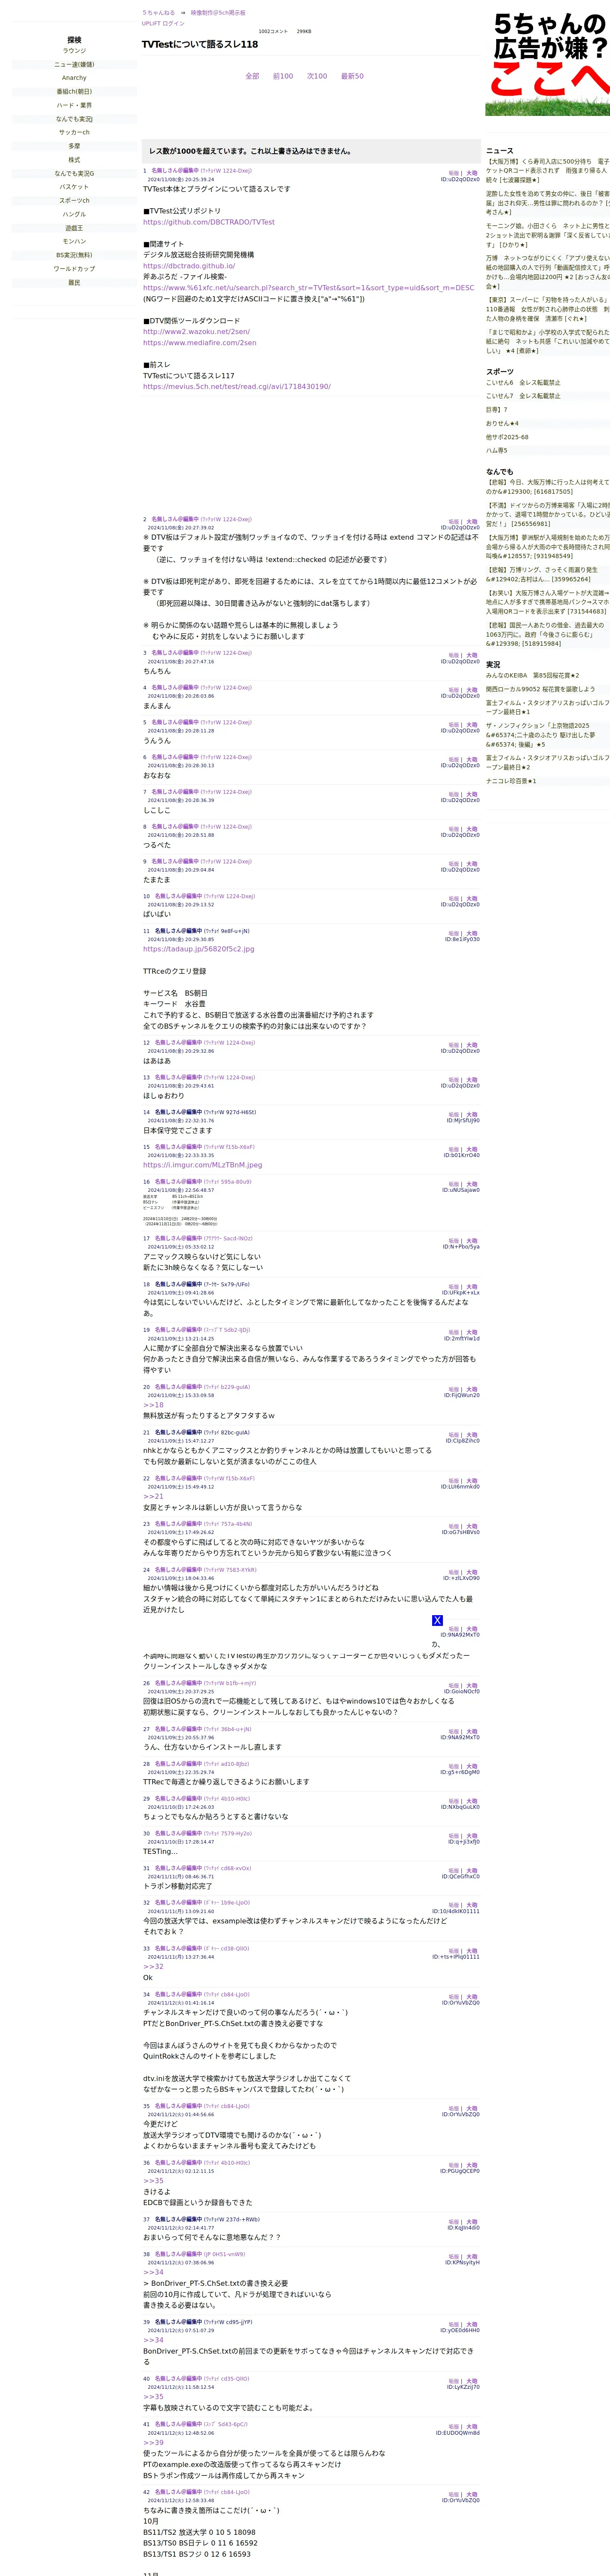The height and width of the screenshot is (2576, 610).
Task: Open なんでも実況G in the sidebar
Action: [x=74, y=173]
